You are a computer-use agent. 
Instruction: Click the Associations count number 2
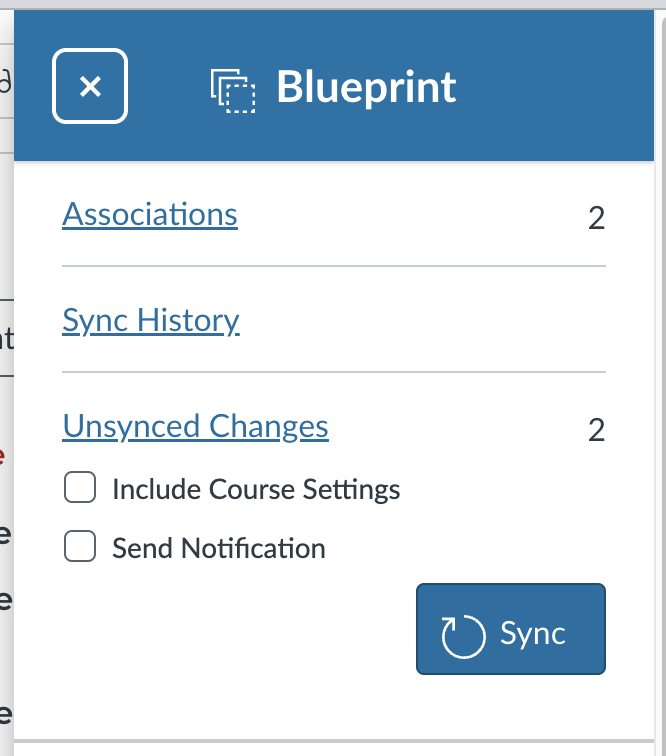click(x=597, y=218)
